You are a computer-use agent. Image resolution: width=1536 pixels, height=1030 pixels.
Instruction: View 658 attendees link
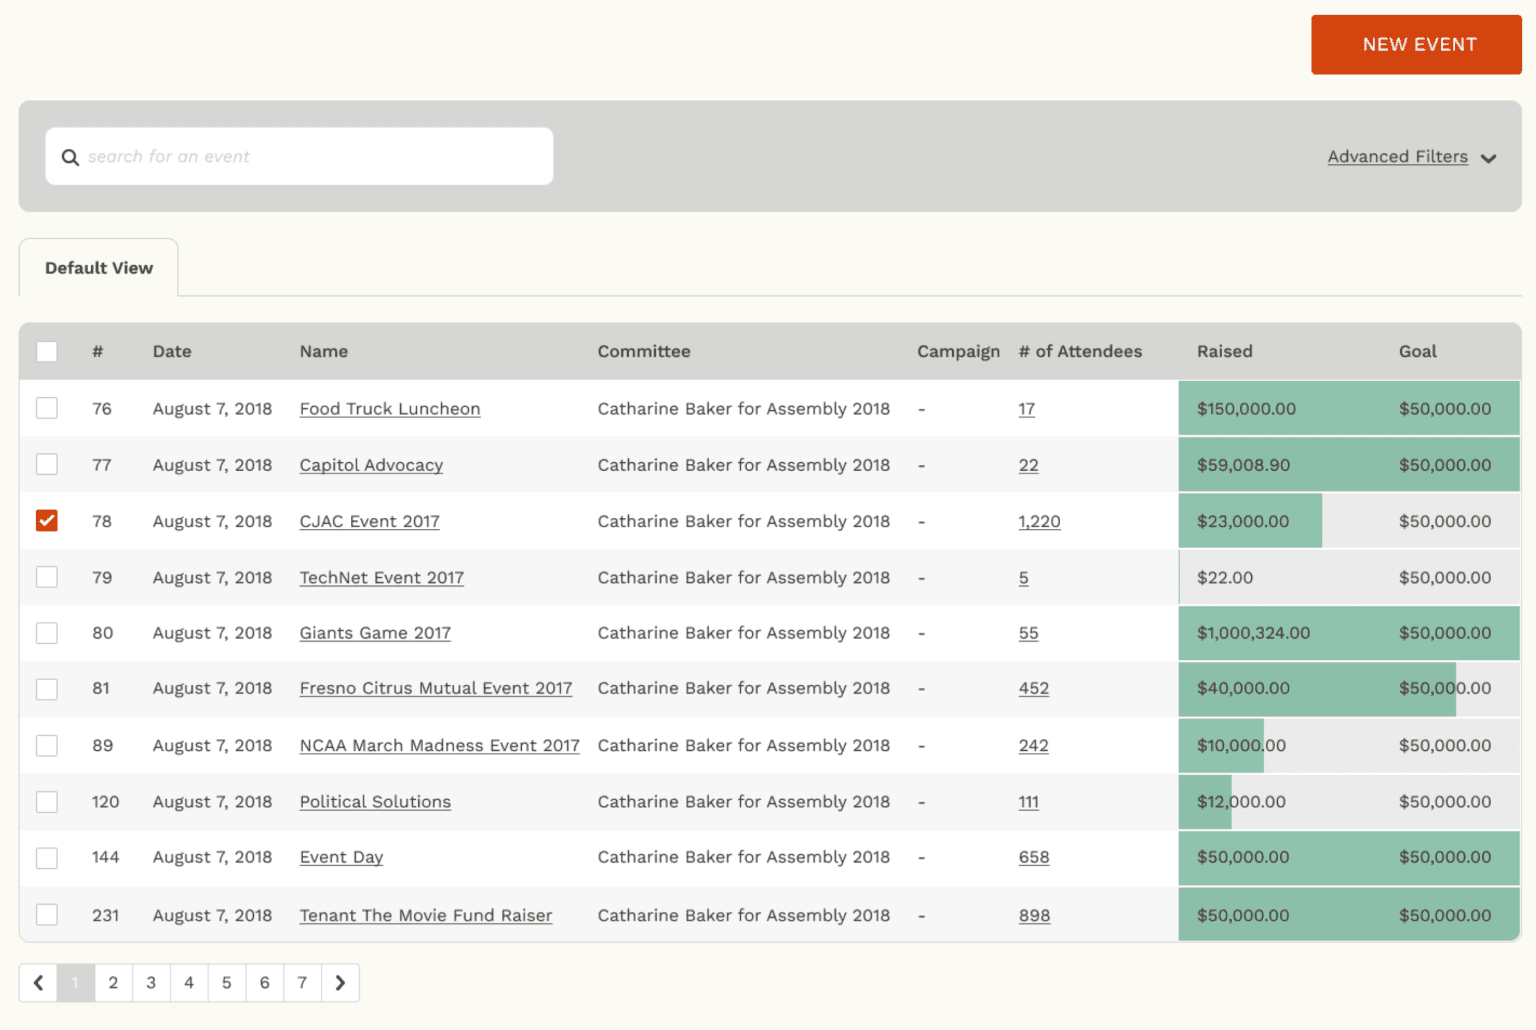tap(1034, 857)
